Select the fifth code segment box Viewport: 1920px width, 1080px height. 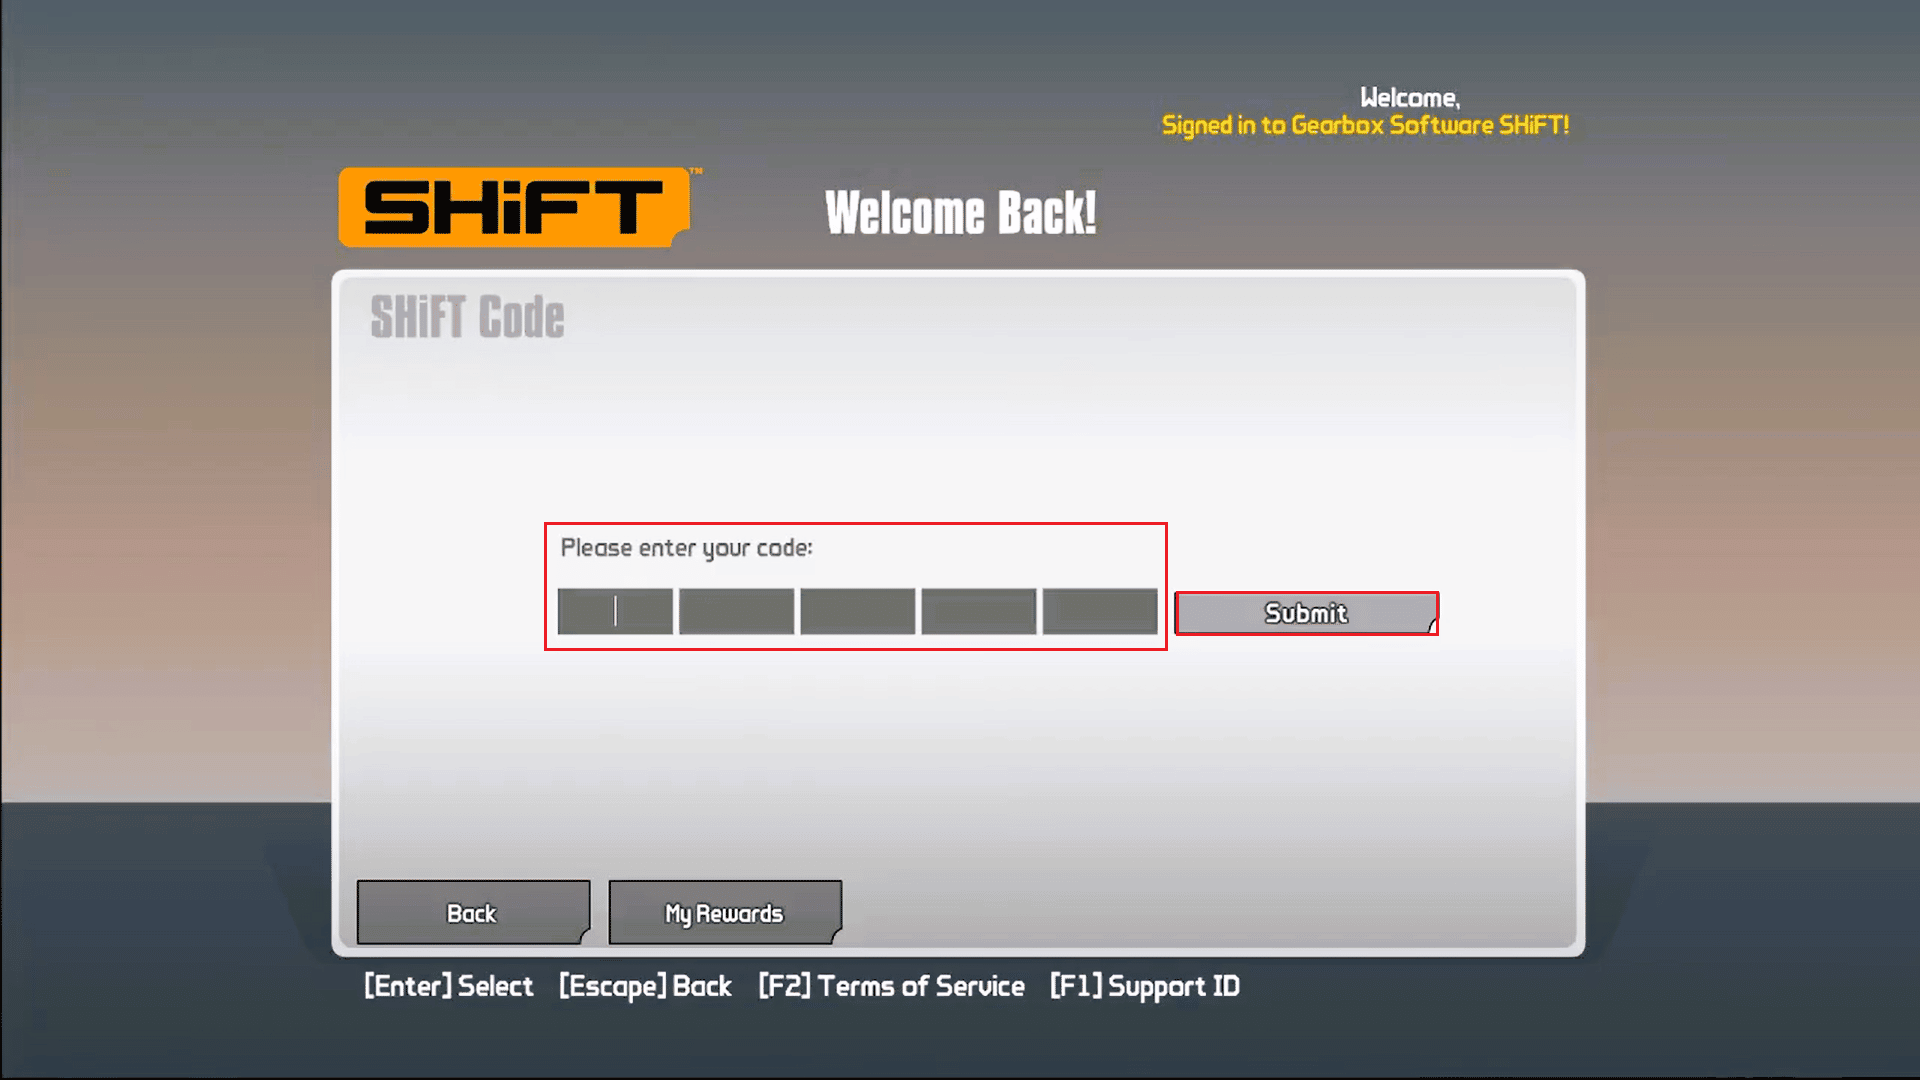(x=1100, y=611)
